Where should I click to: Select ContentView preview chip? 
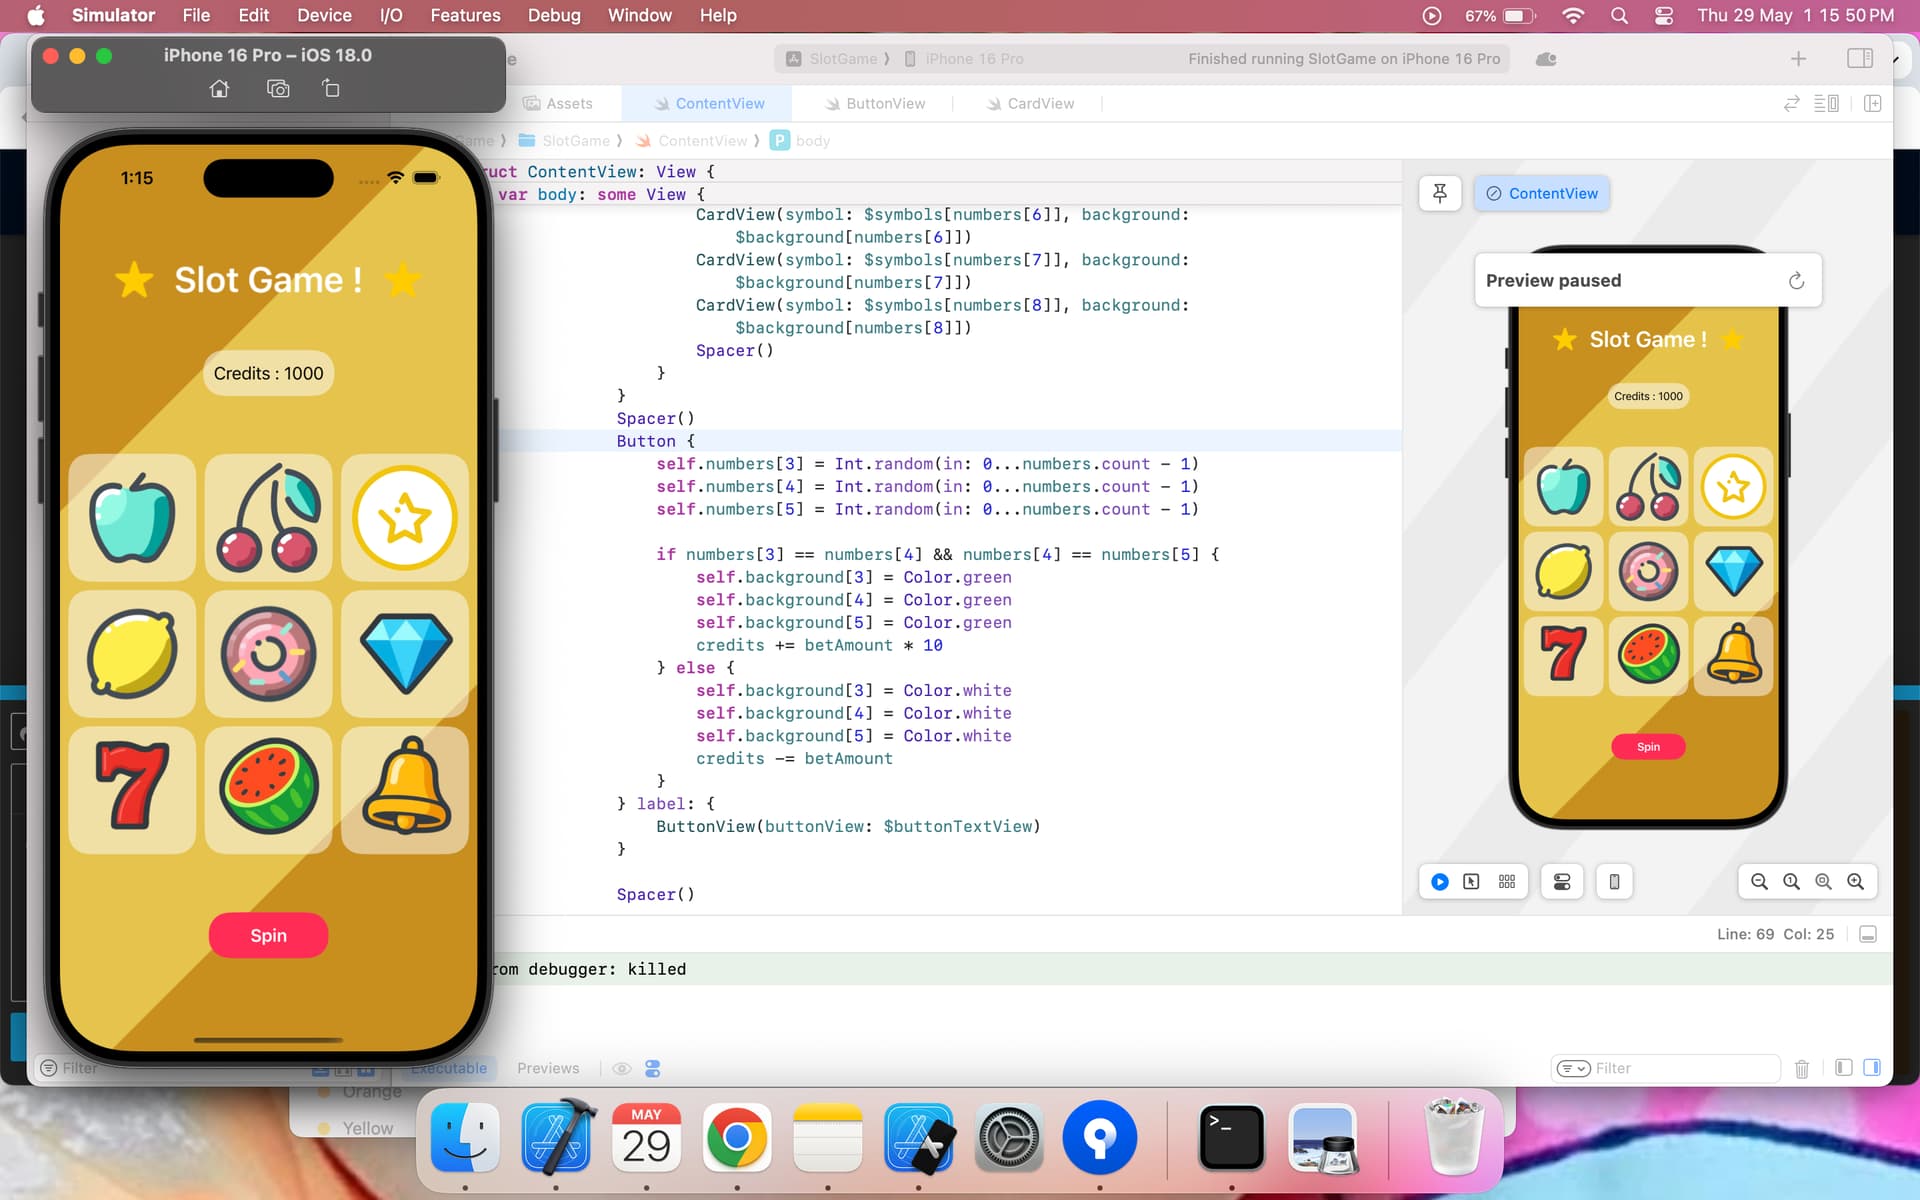pos(1542,194)
